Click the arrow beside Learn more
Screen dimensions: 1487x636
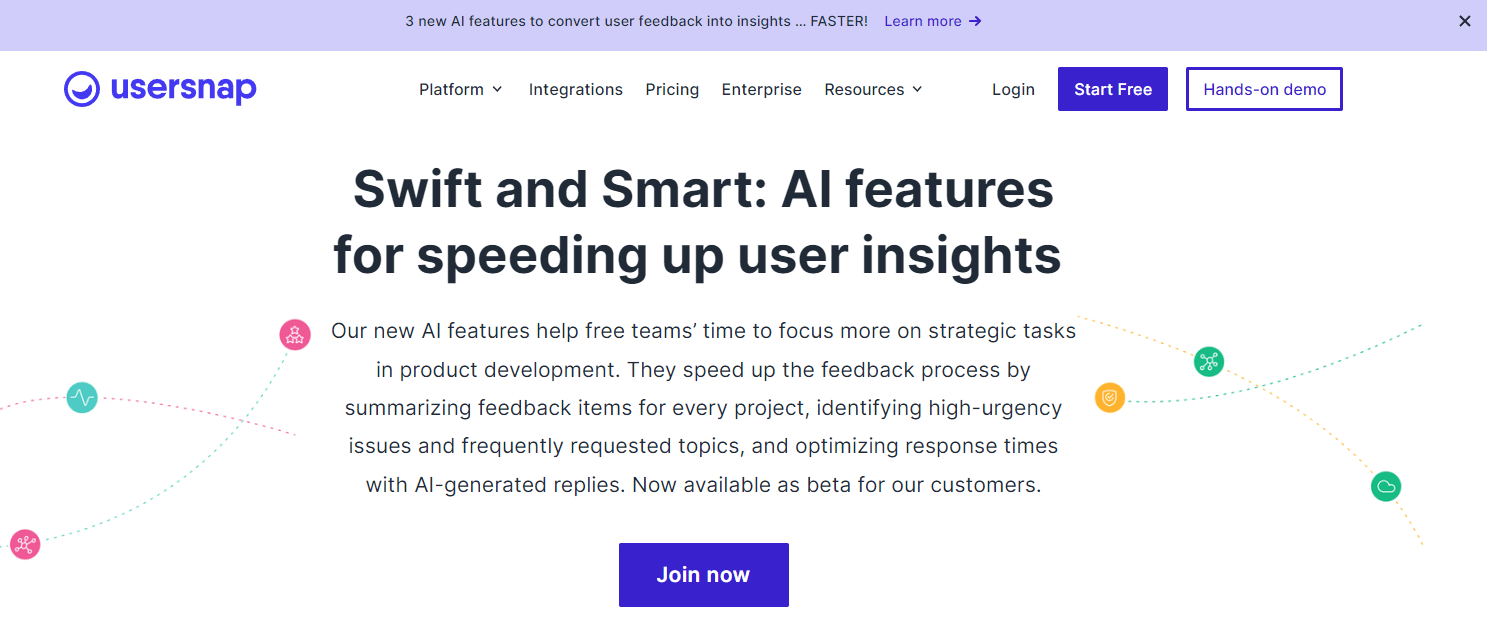pyautogui.click(x=976, y=21)
